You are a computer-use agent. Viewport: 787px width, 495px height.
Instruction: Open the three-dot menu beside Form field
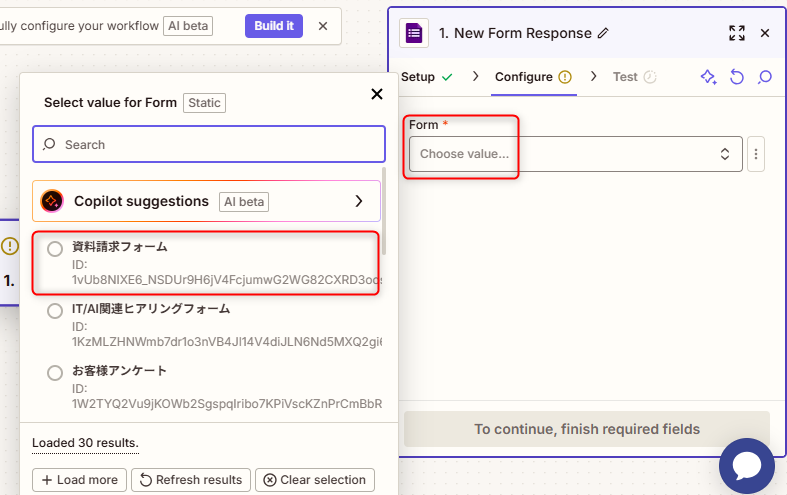click(x=756, y=154)
